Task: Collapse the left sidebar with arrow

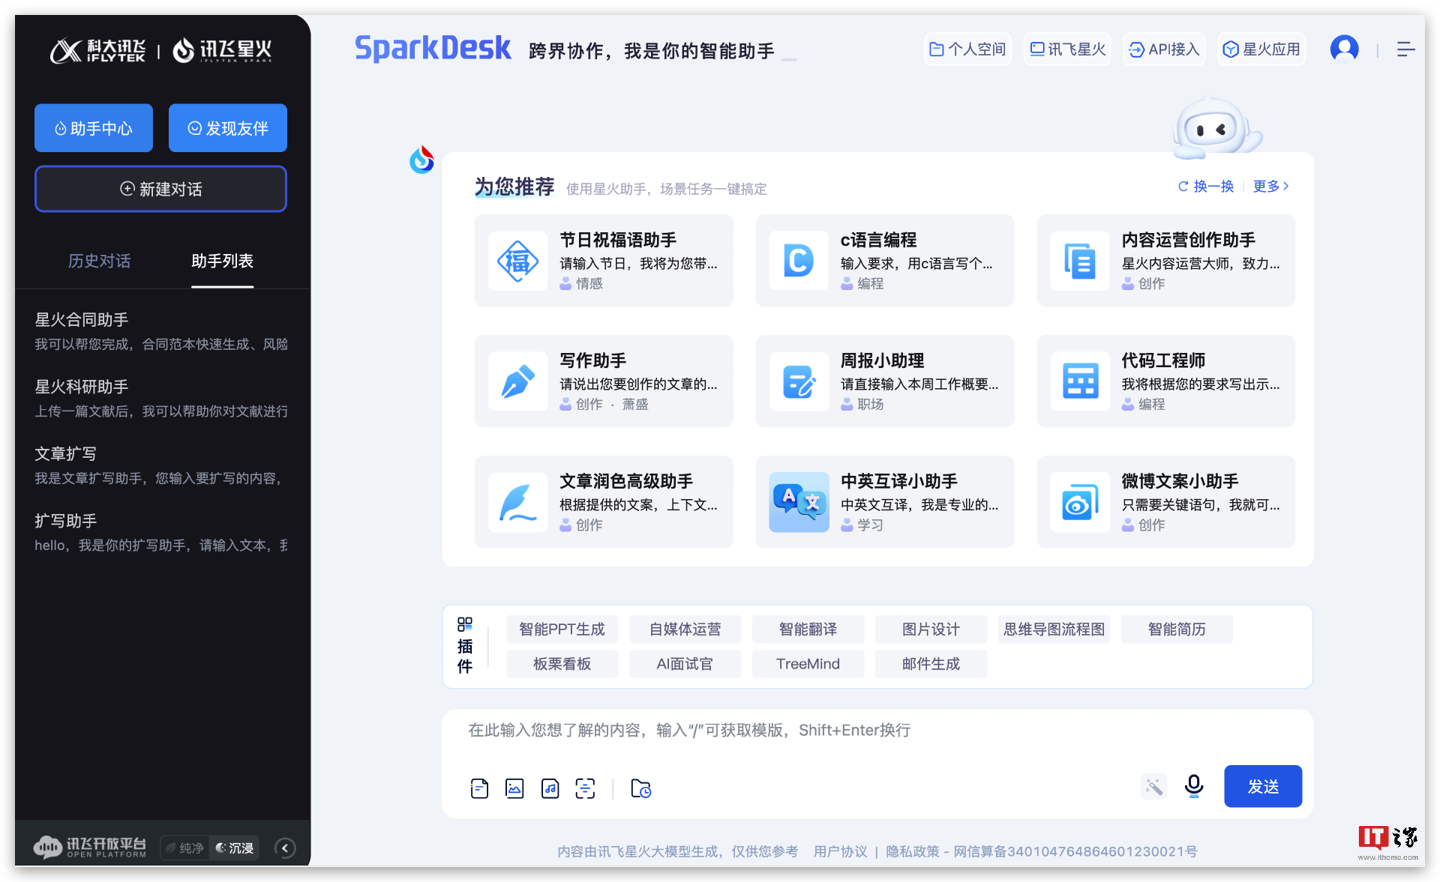Action: 285,848
